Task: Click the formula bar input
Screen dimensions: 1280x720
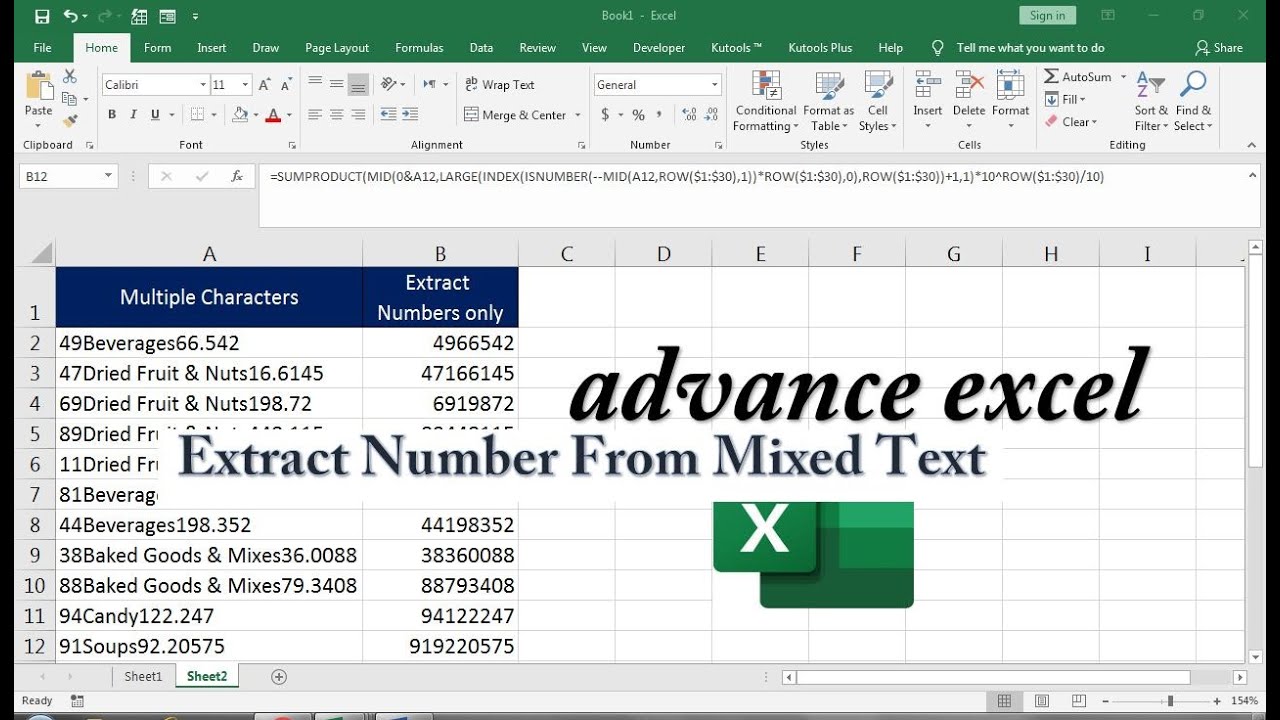Action: pos(750,196)
